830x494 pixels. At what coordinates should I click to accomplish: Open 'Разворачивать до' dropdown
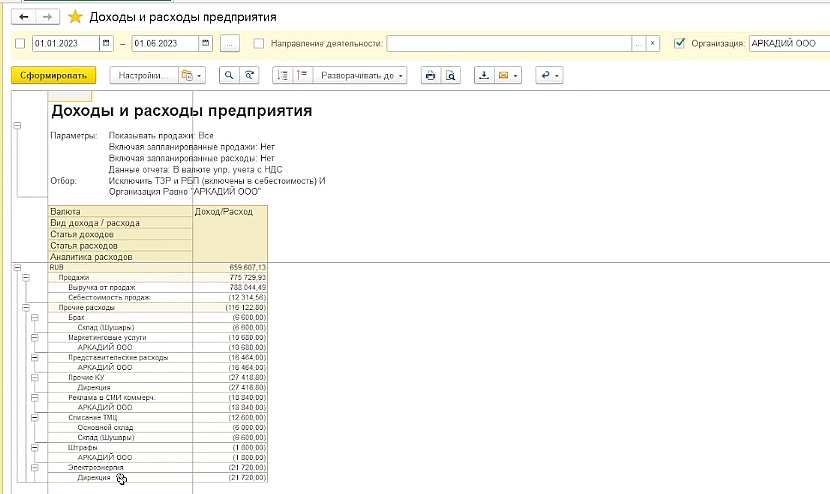coord(360,76)
